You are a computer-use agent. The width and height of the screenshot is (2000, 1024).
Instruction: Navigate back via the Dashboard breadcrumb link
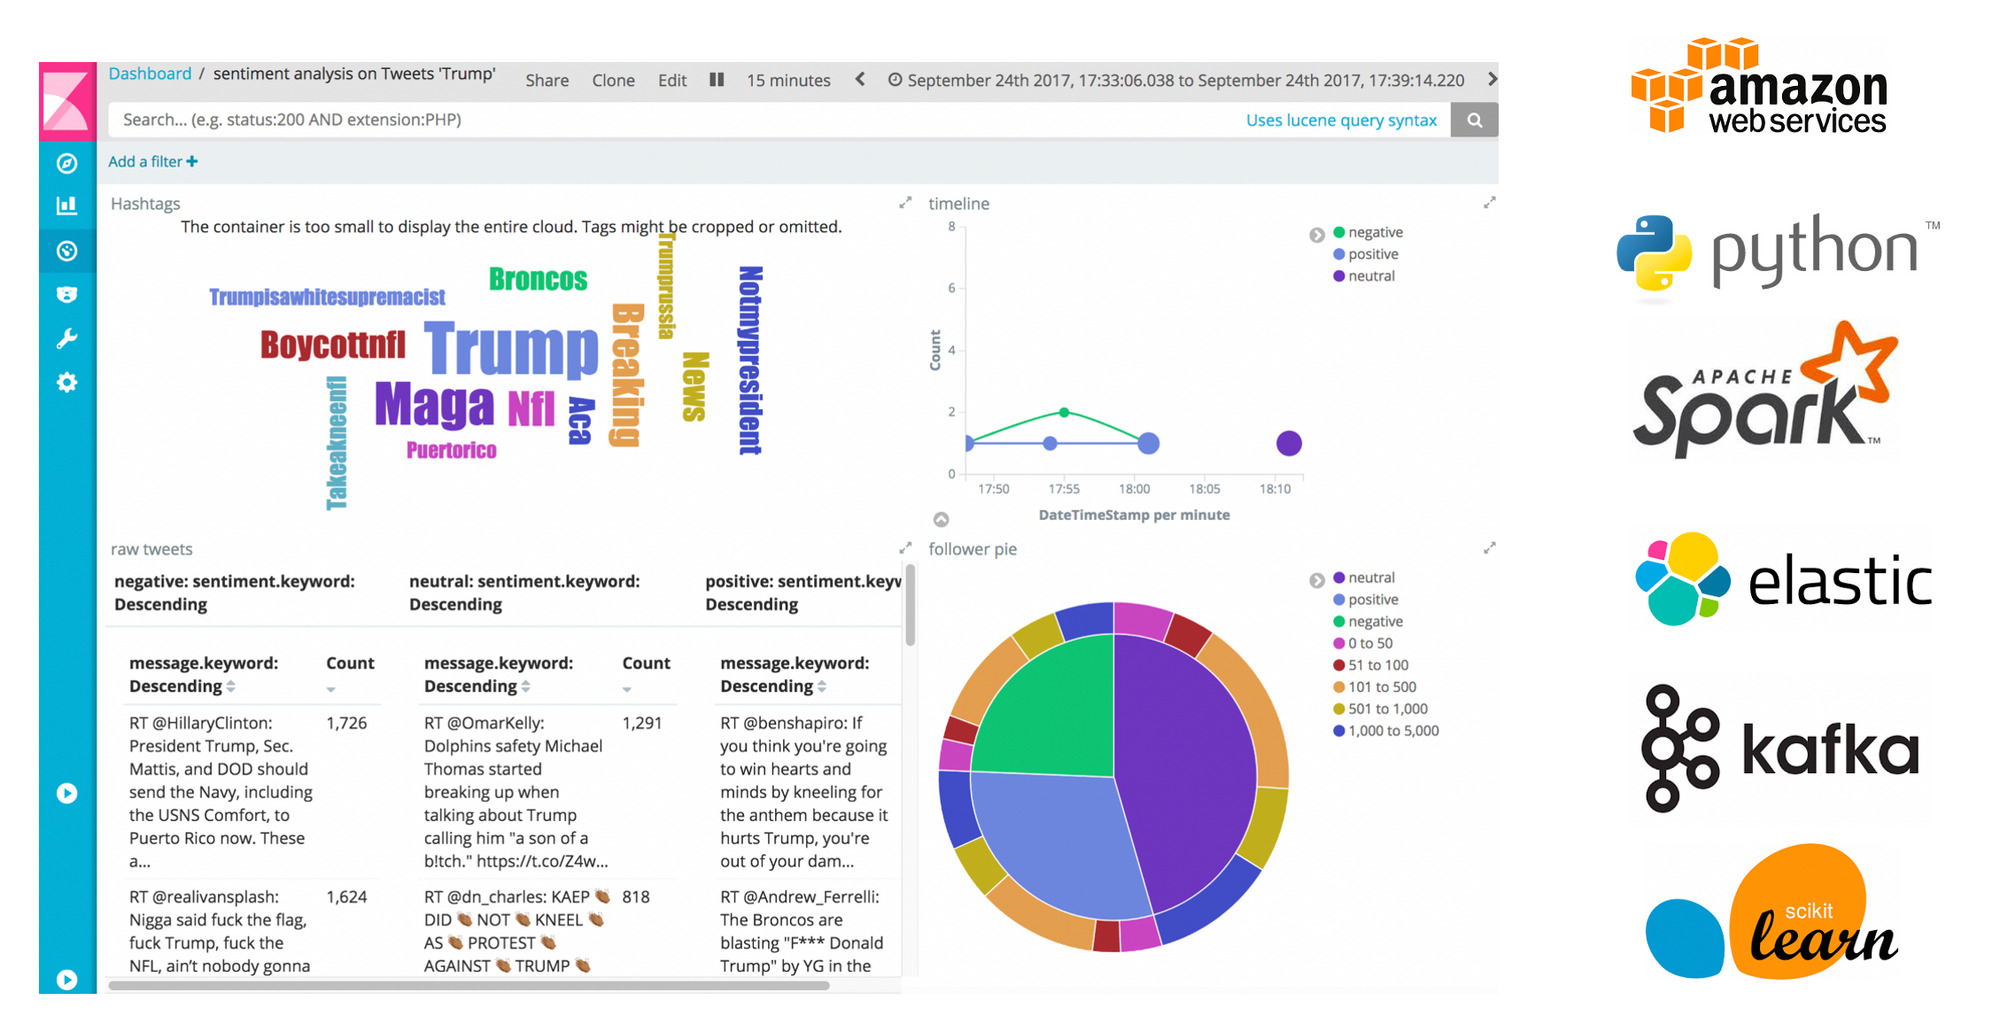click(150, 73)
